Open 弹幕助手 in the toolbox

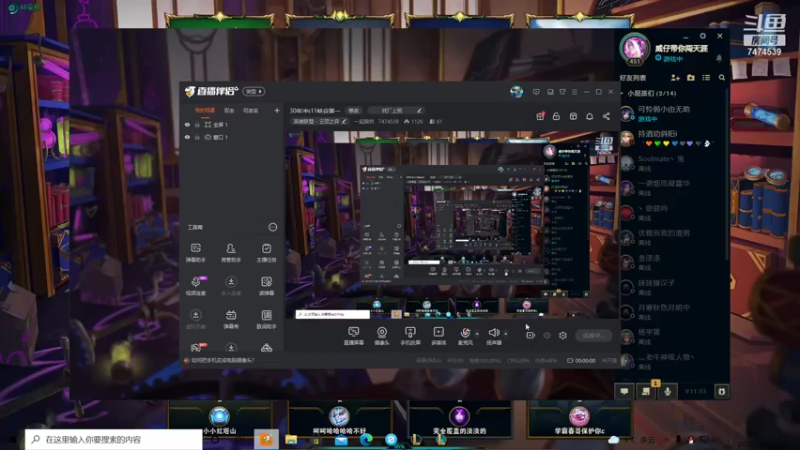(195, 253)
